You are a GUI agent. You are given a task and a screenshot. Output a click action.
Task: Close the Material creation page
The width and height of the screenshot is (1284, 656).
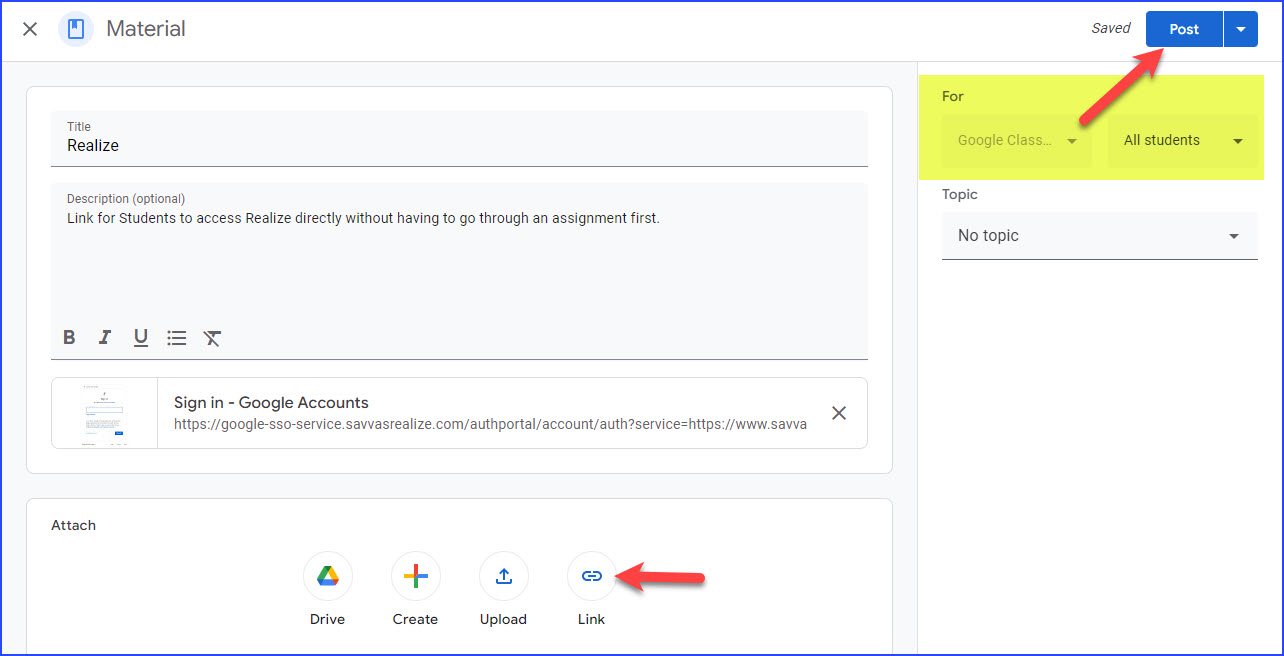click(x=29, y=29)
